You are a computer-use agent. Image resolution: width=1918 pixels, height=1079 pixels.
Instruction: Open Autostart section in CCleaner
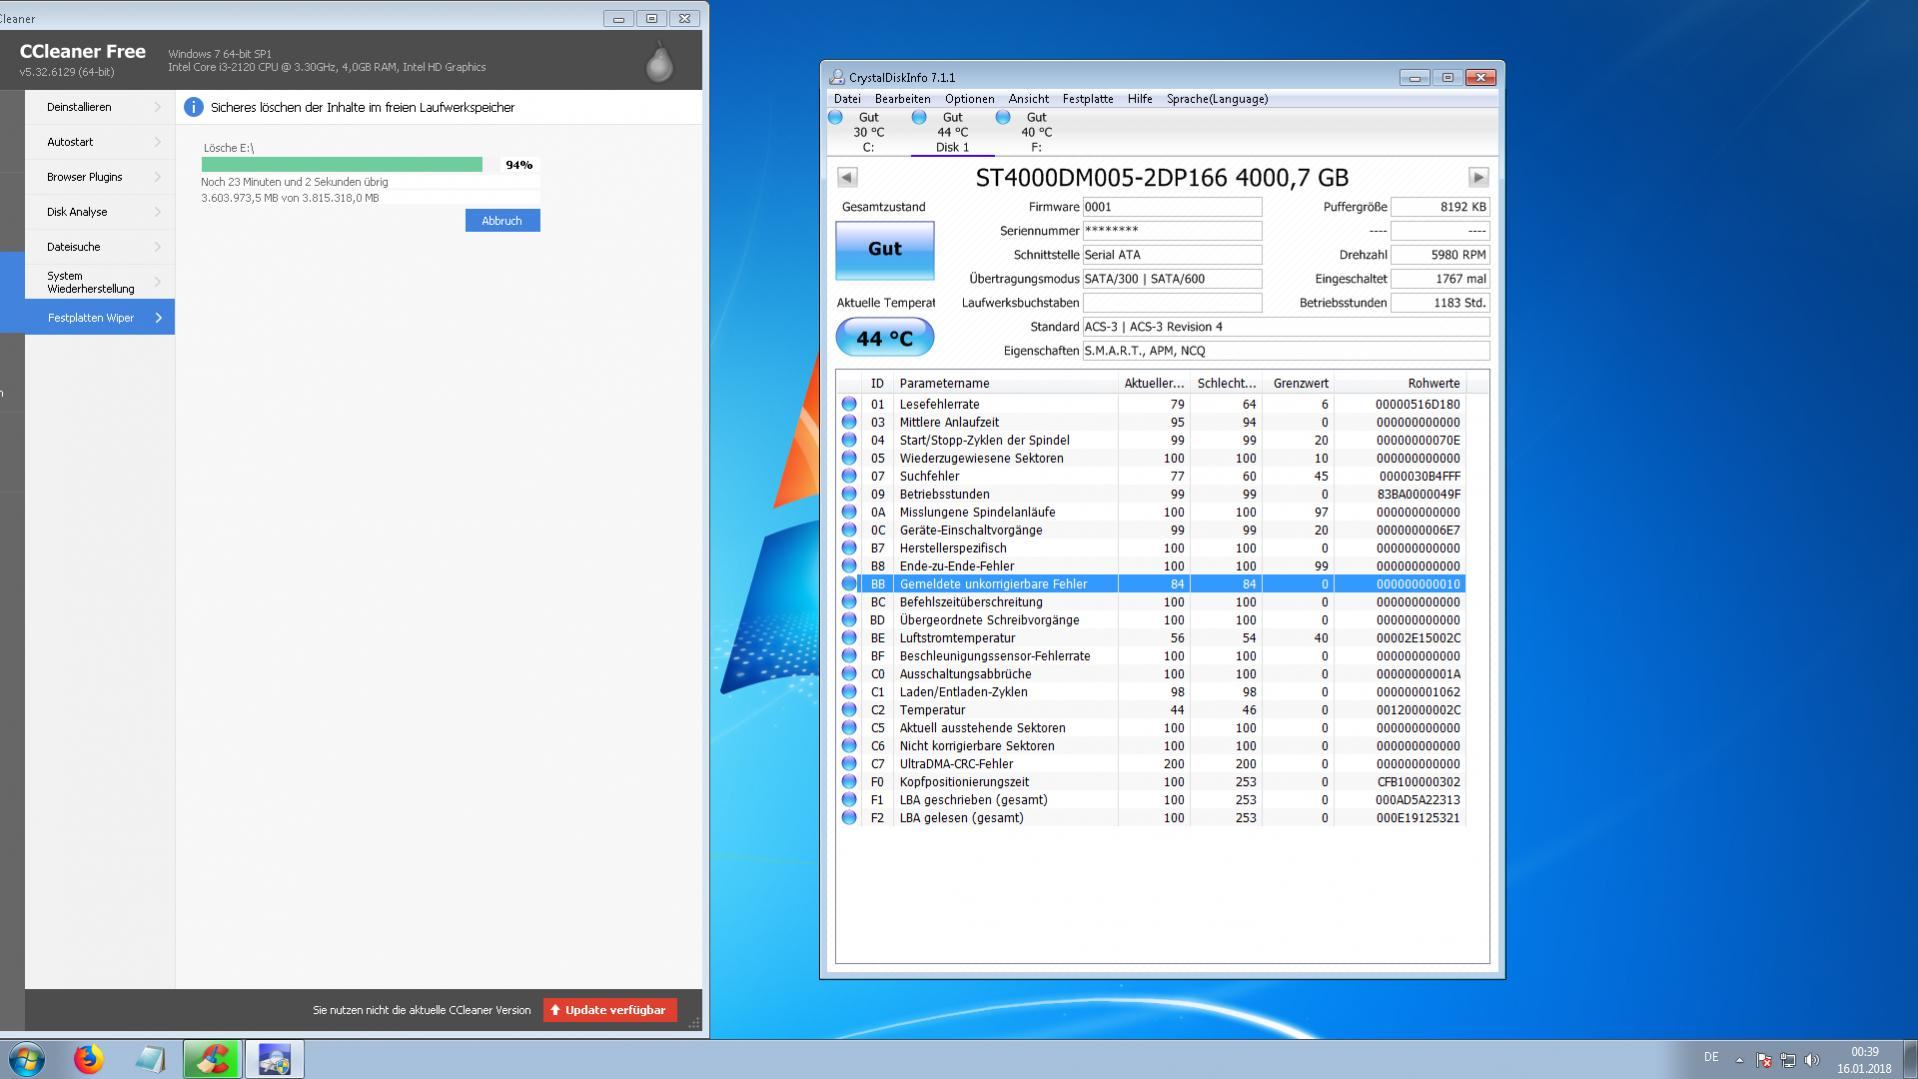pos(100,142)
